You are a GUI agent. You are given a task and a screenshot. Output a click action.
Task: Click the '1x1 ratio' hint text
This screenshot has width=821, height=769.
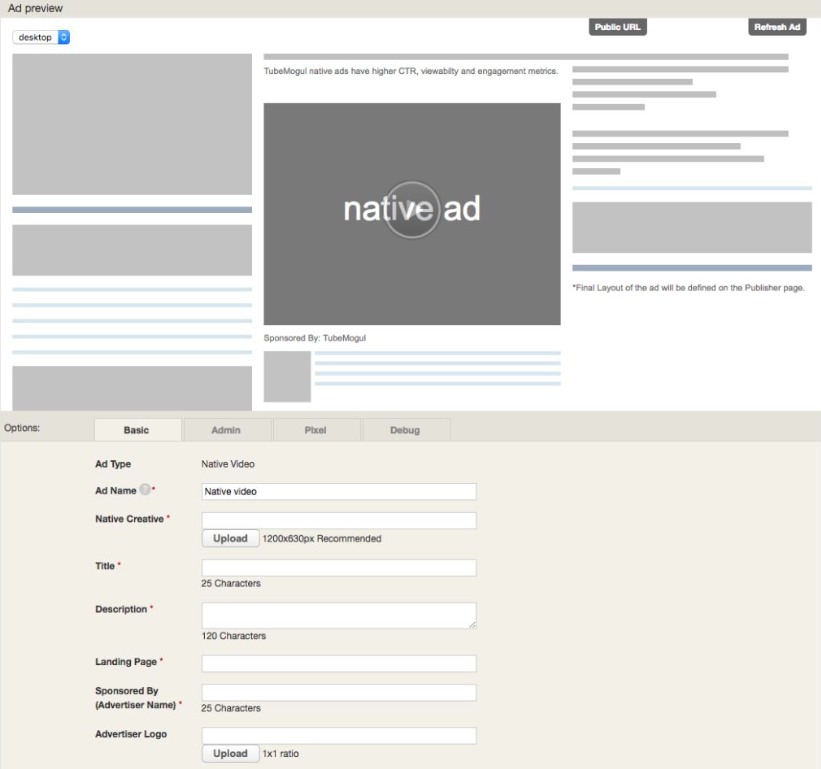pos(281,753)
